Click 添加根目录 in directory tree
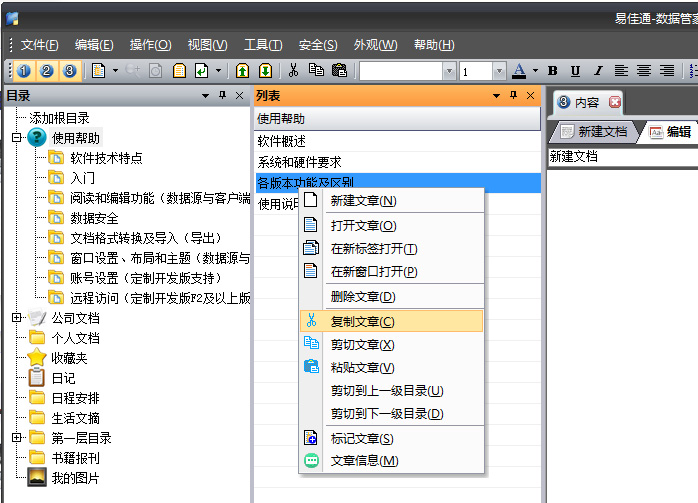 coord(59,118)
